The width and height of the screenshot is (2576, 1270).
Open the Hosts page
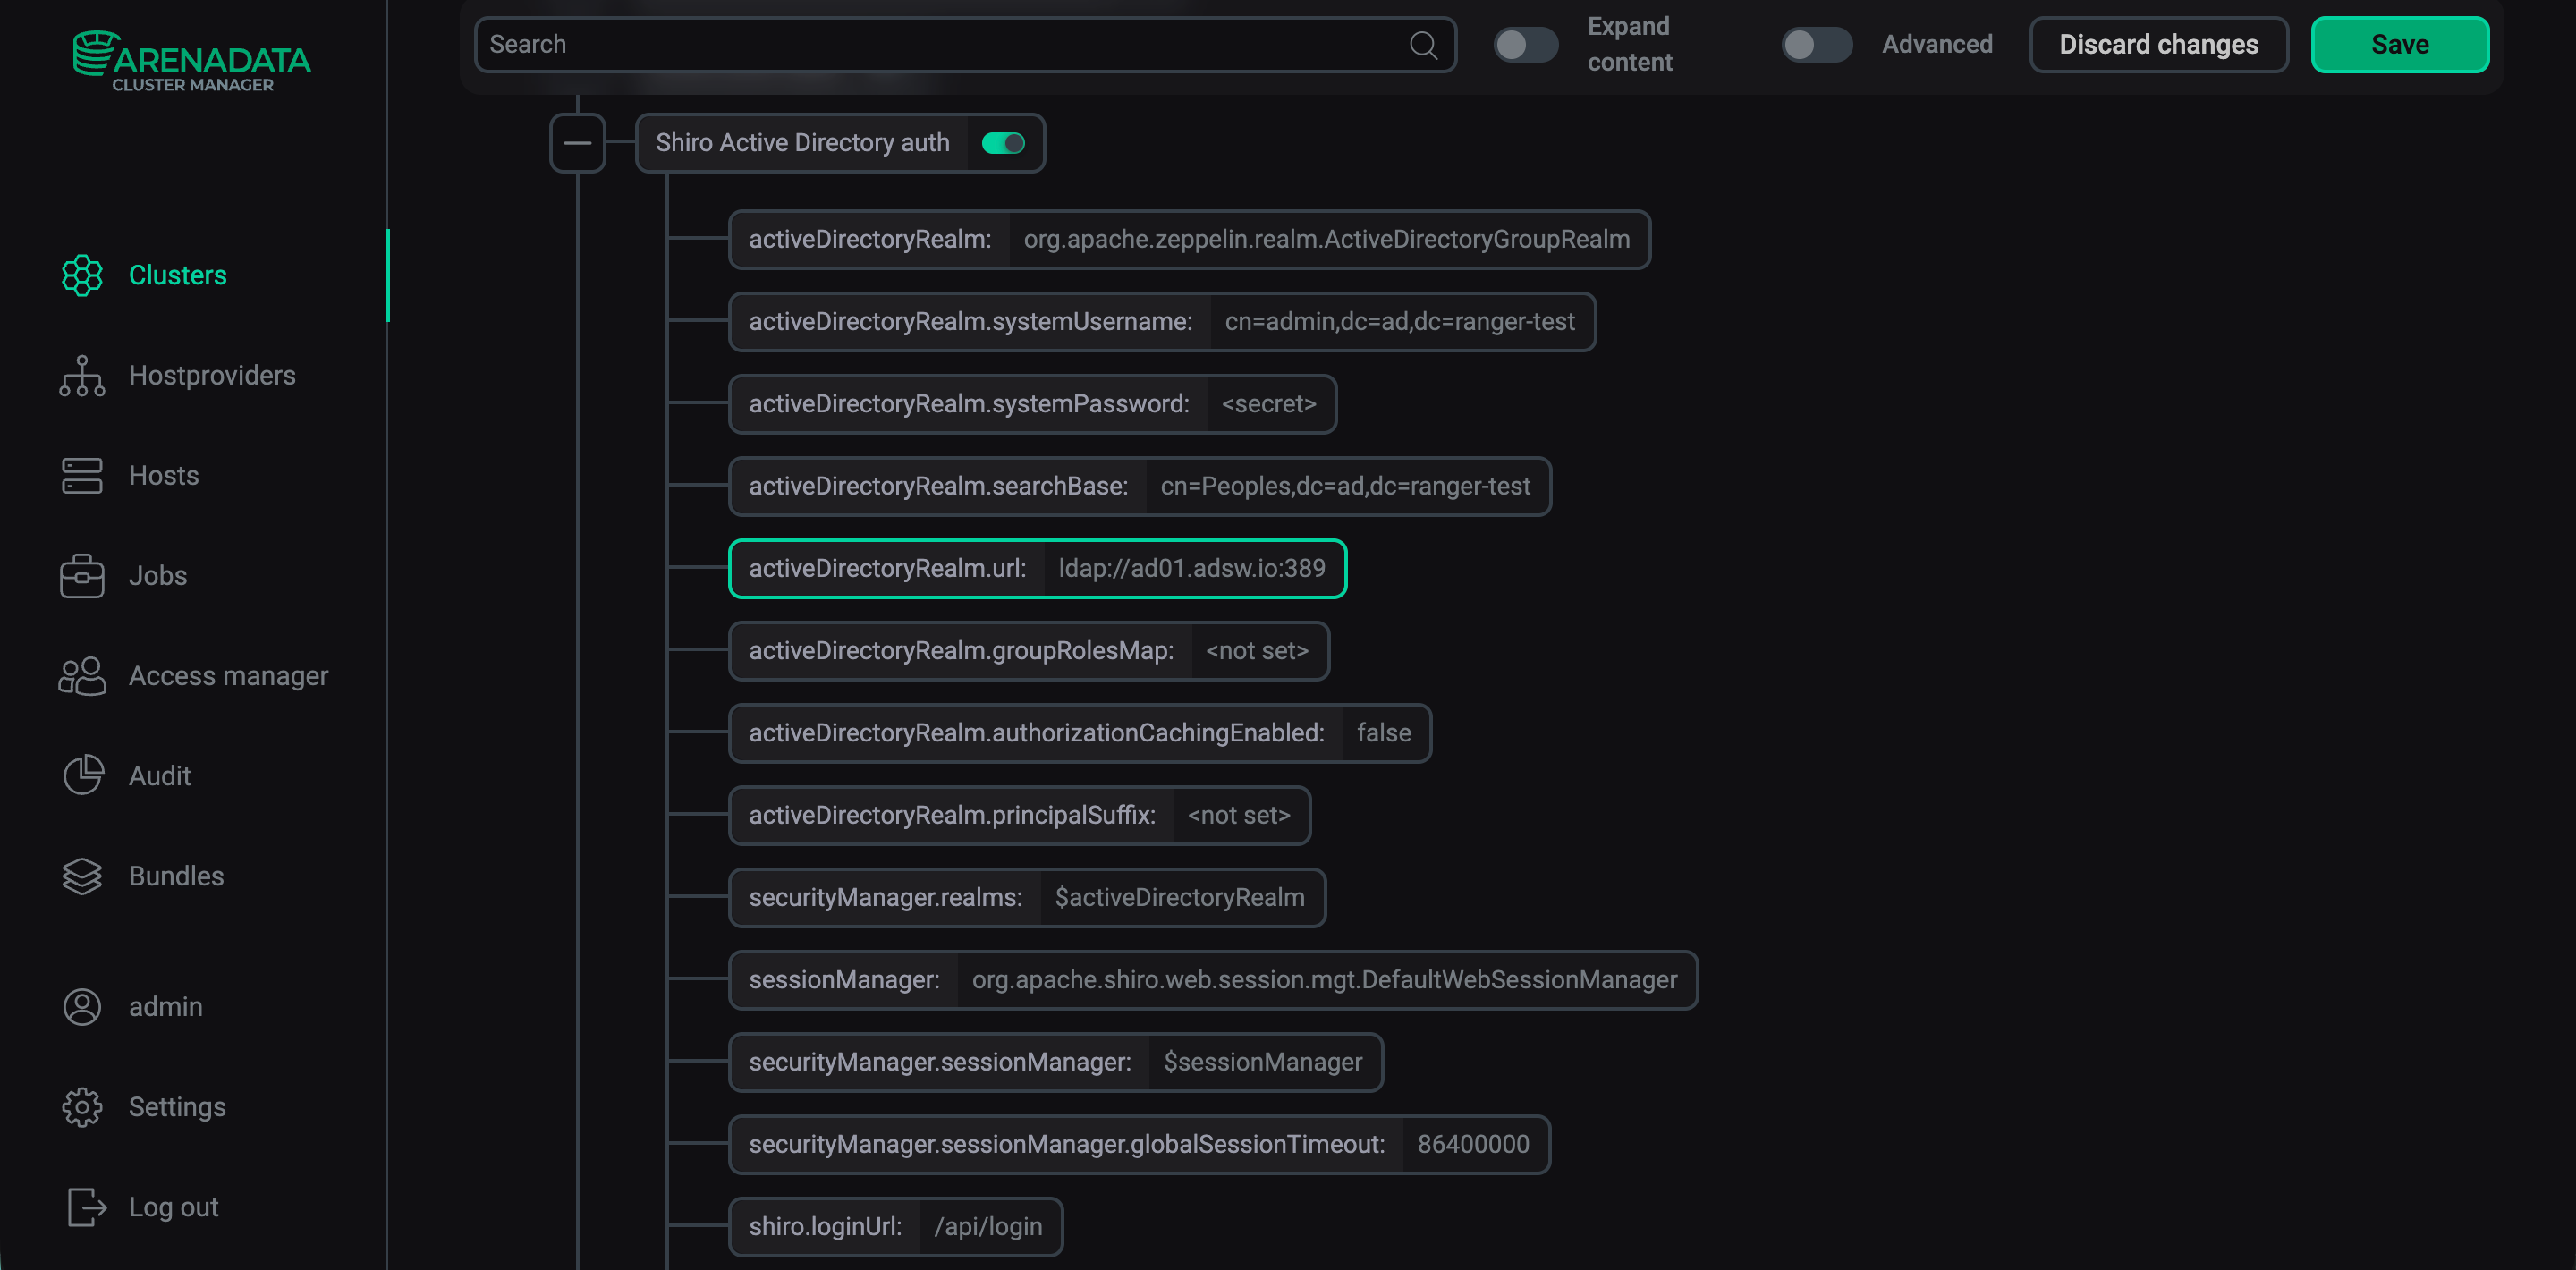pyautogui.click(x=163, y=475)
